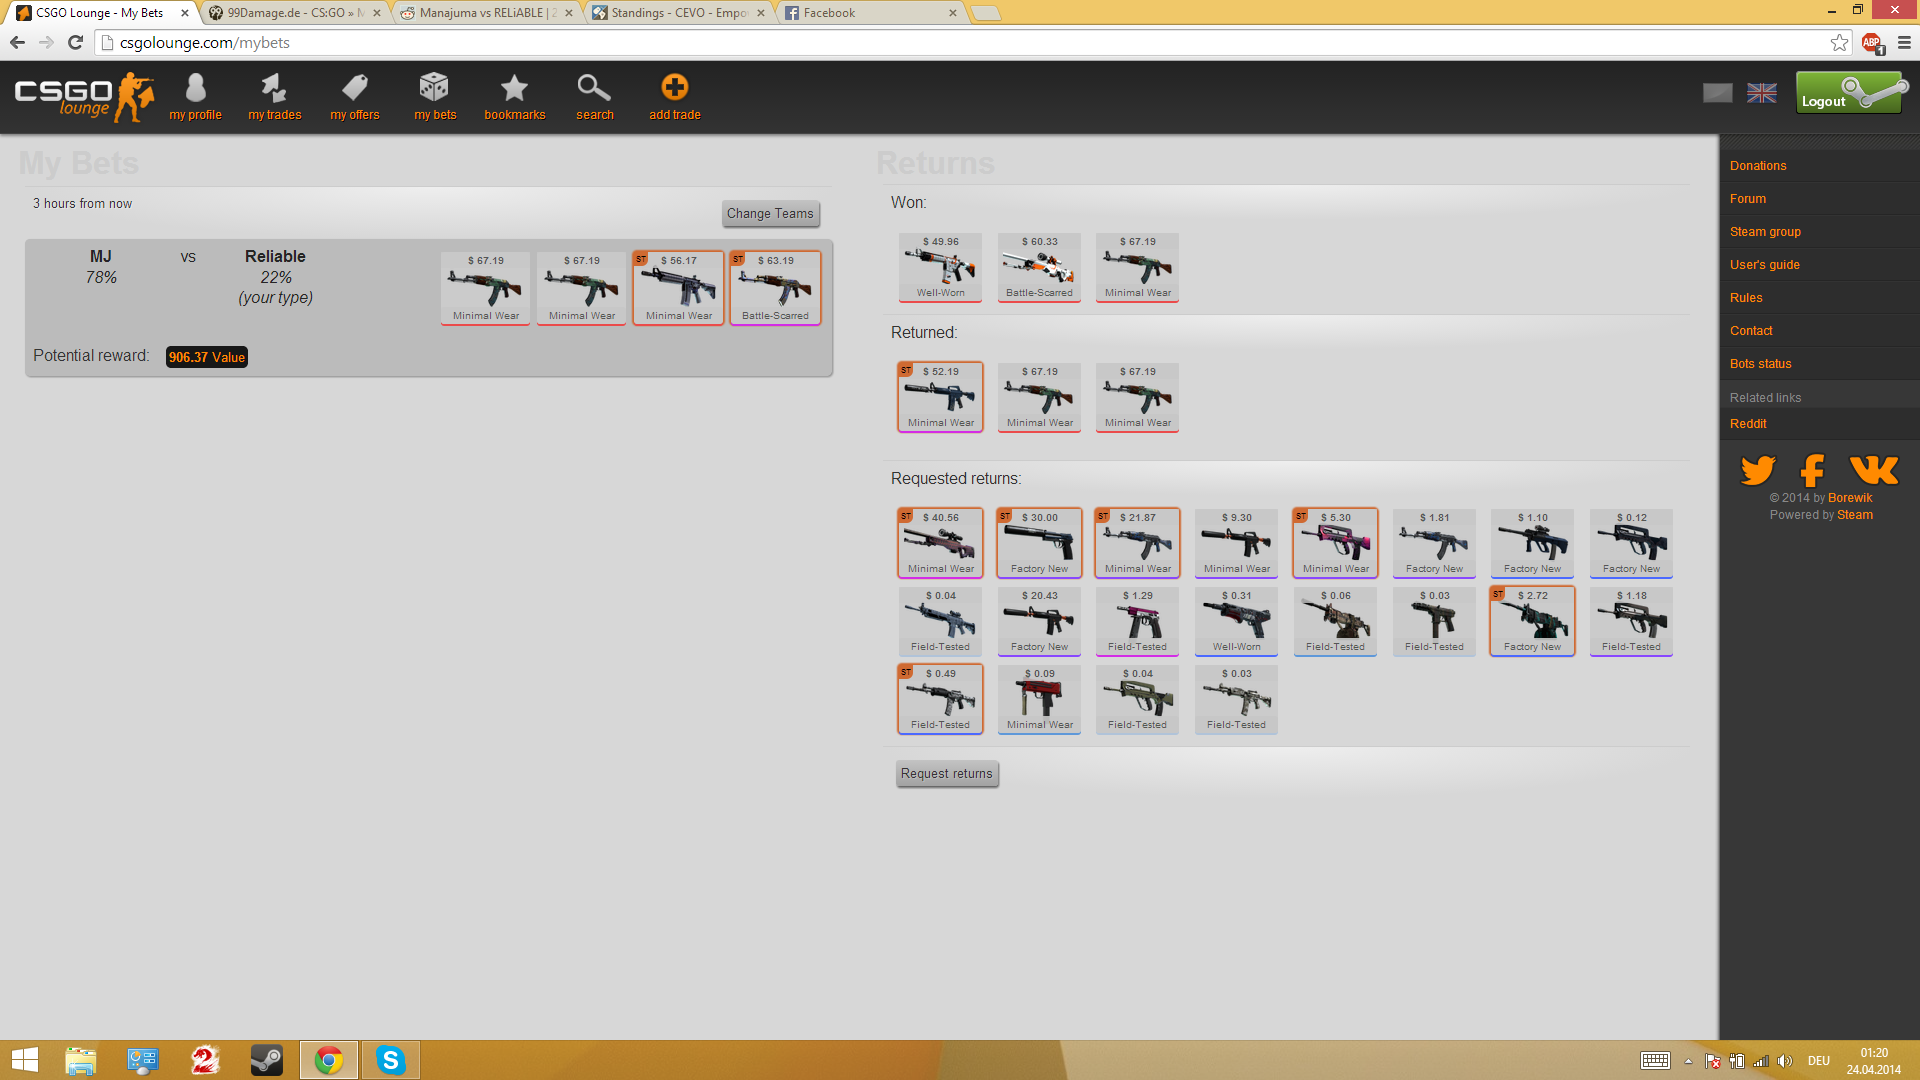Open the User's guide link
Viewport: 1920px width, 1080px height.
point(1765,265)
